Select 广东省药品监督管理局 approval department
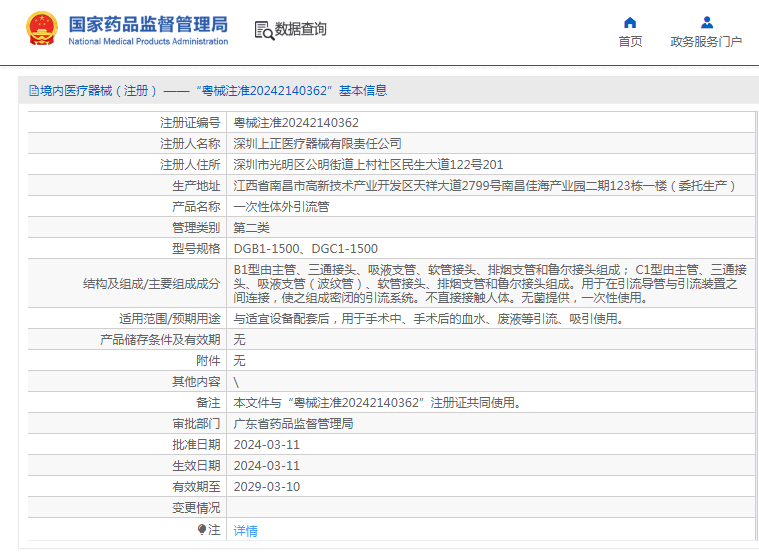Screen dimensions: 759x553 (293, 424)
